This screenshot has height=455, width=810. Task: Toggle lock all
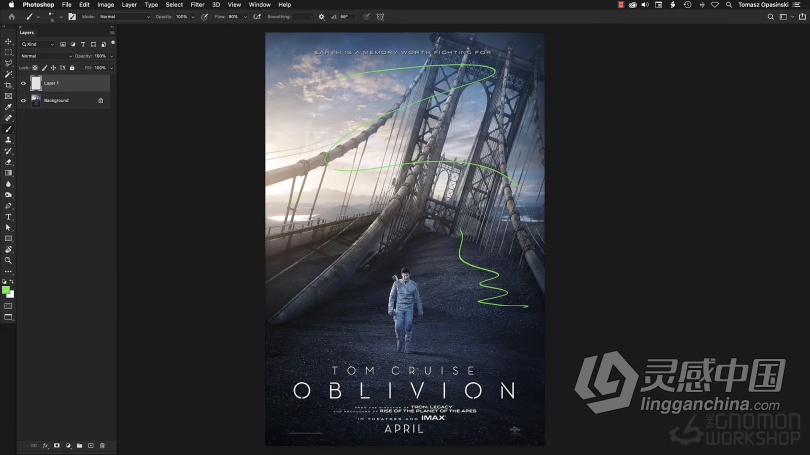[72, 68]
